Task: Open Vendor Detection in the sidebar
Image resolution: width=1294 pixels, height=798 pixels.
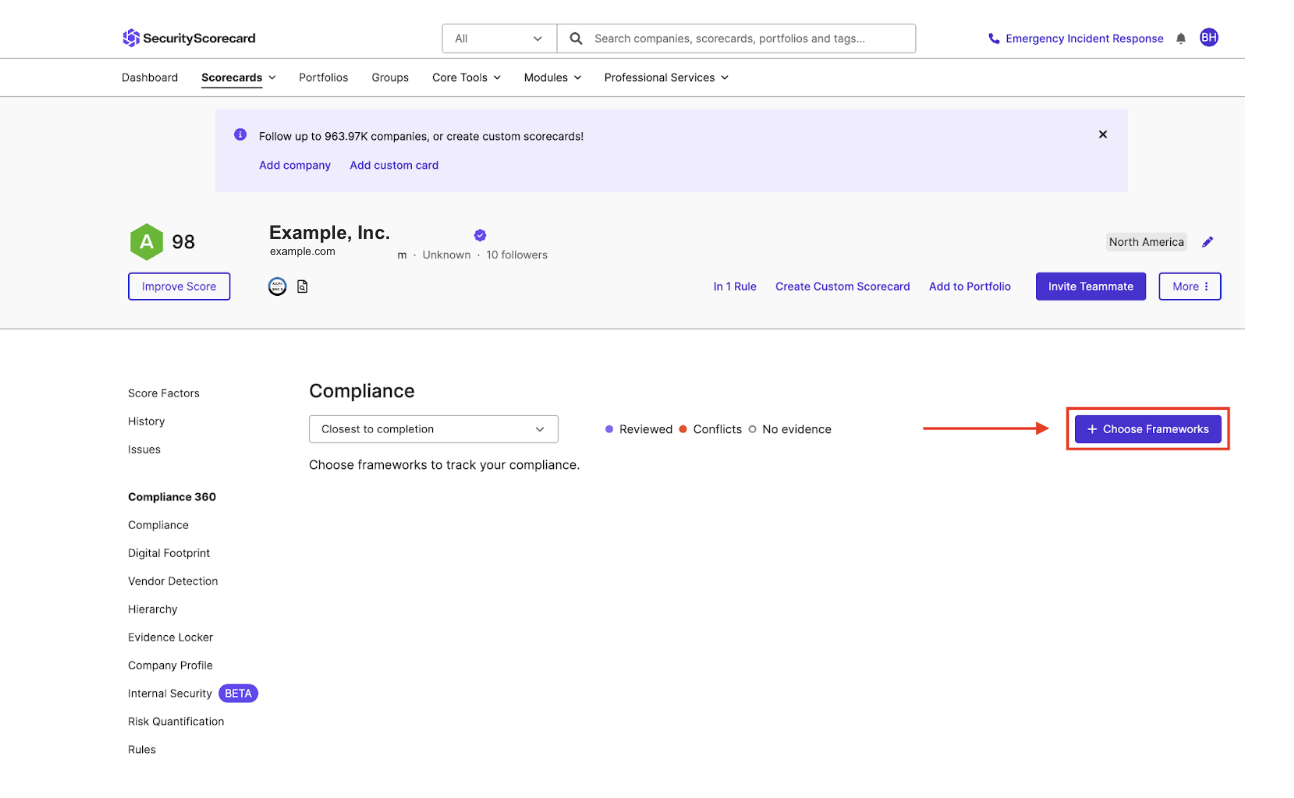Action: tap(173, 581)
